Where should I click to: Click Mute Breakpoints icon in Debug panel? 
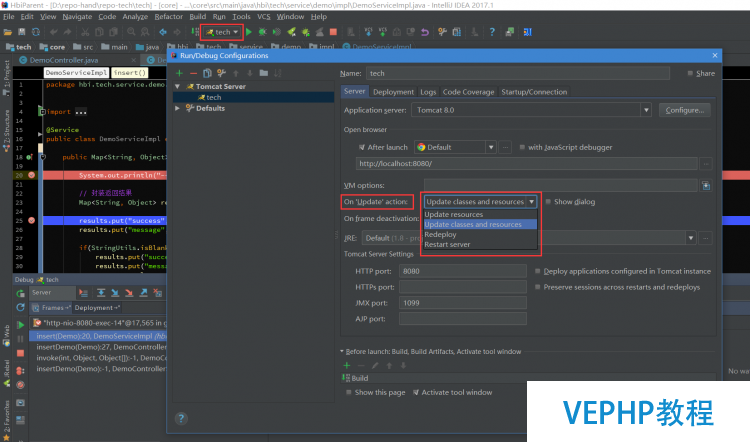point(21,385)
